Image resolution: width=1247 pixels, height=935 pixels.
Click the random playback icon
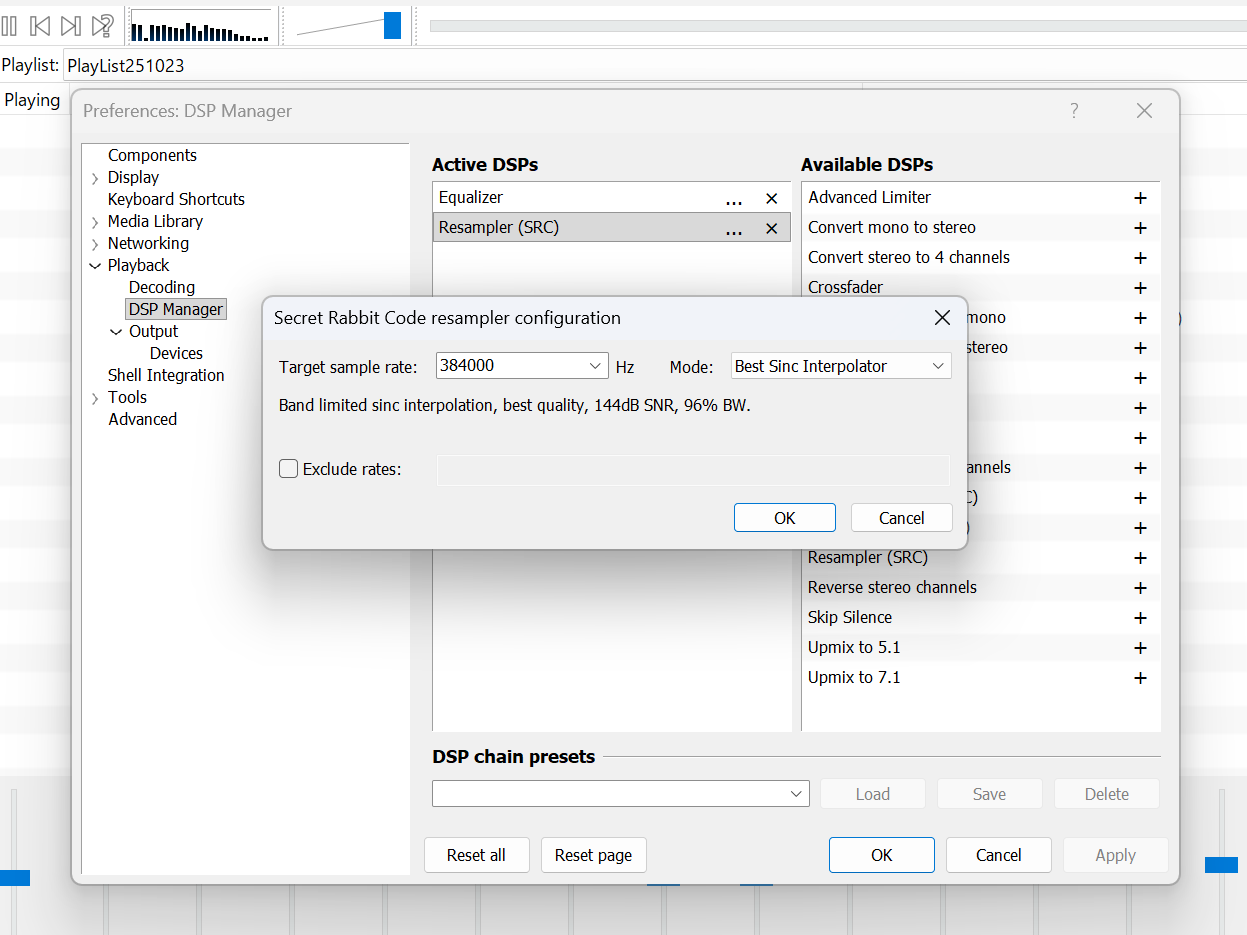point(102,26)
